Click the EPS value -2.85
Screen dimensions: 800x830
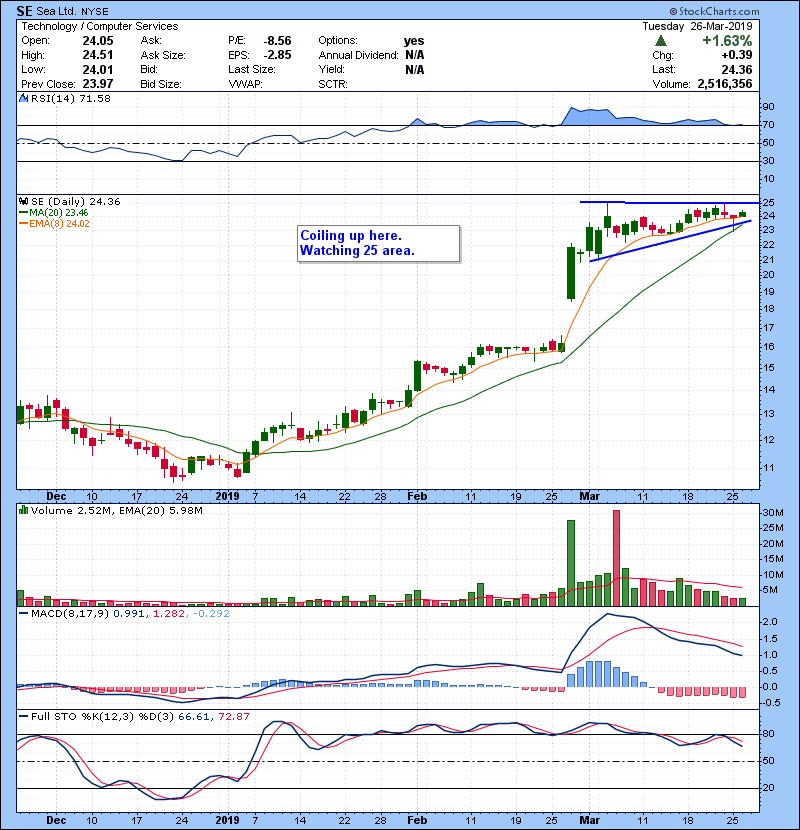coord(277,55)
